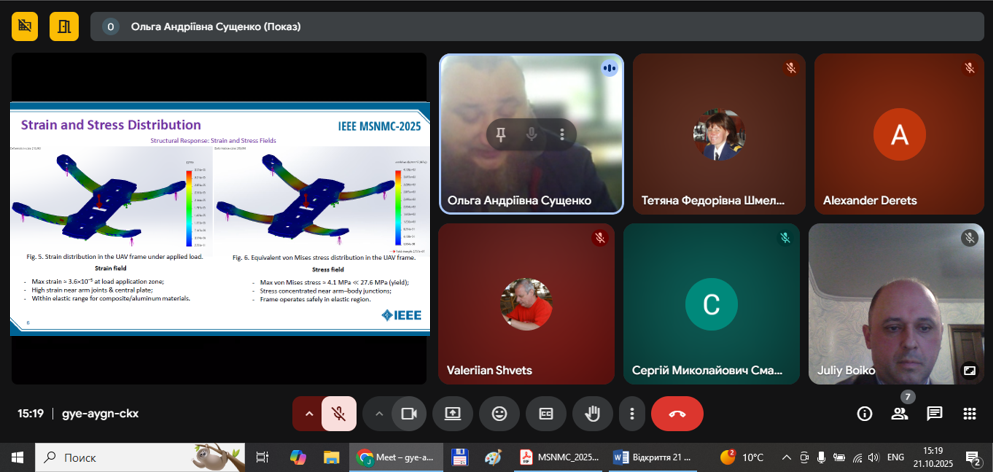Show the participants list panel

click(900, 413)
